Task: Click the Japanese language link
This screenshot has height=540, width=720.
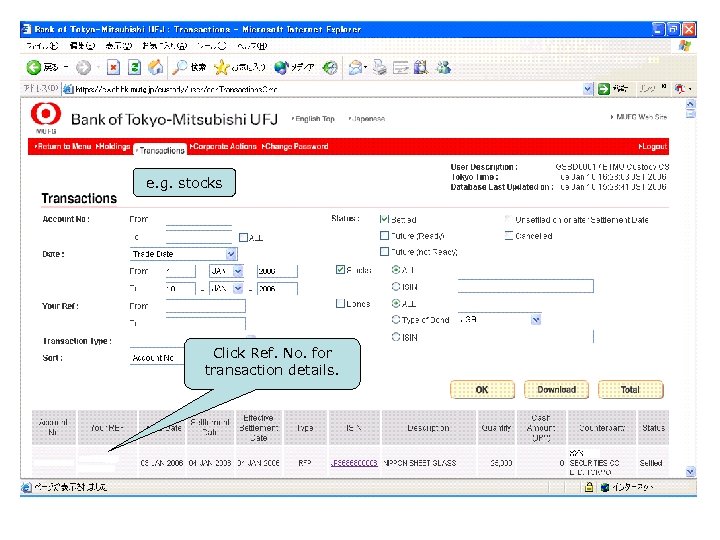Action: [367, 118]
